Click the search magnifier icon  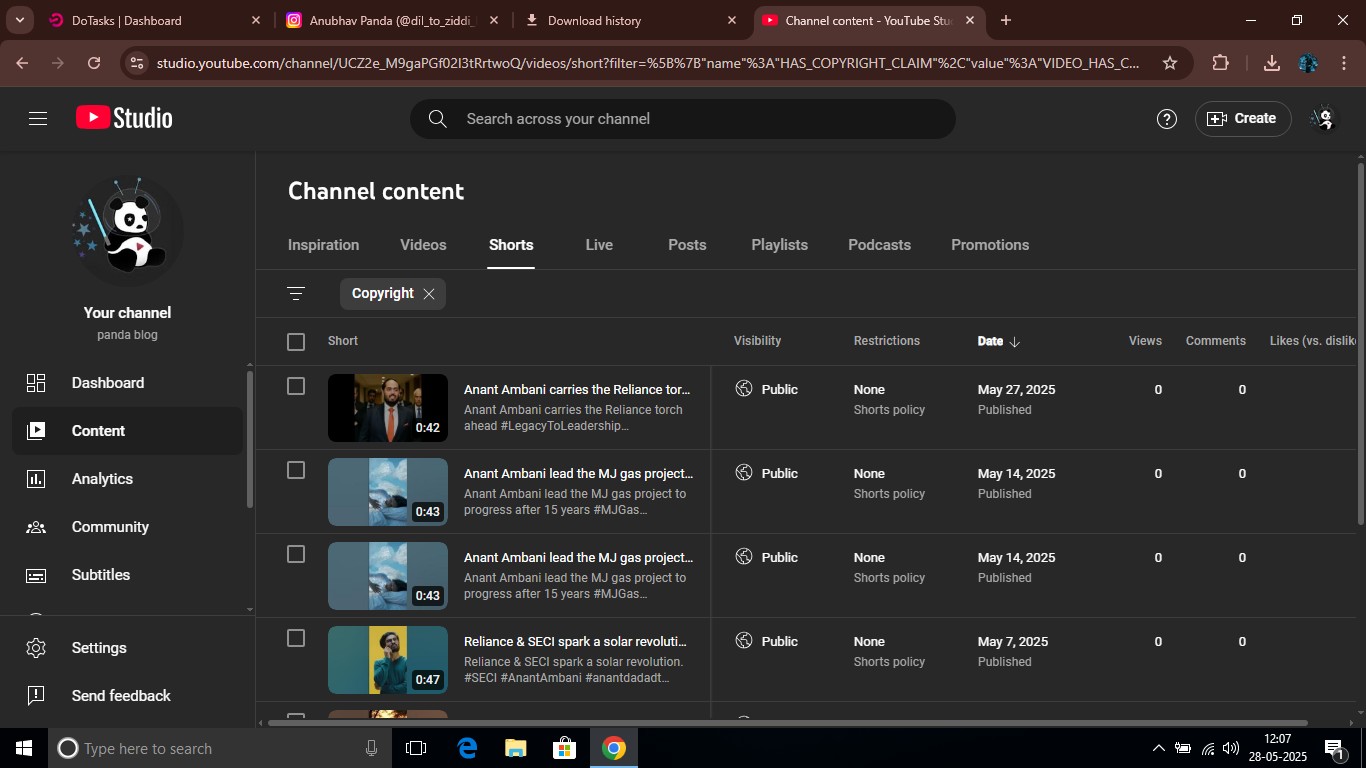[x=437, y=119]
